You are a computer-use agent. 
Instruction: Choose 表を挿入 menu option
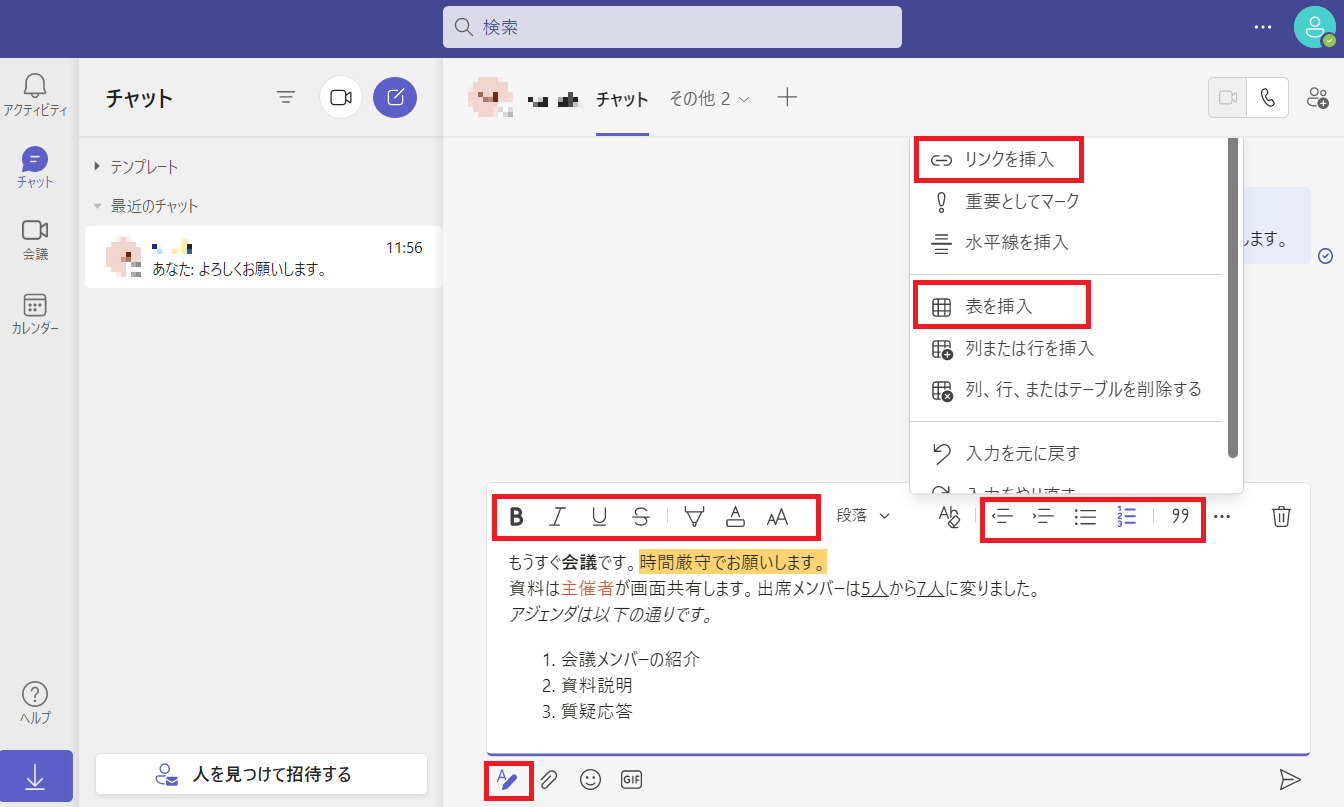[998, 307]
